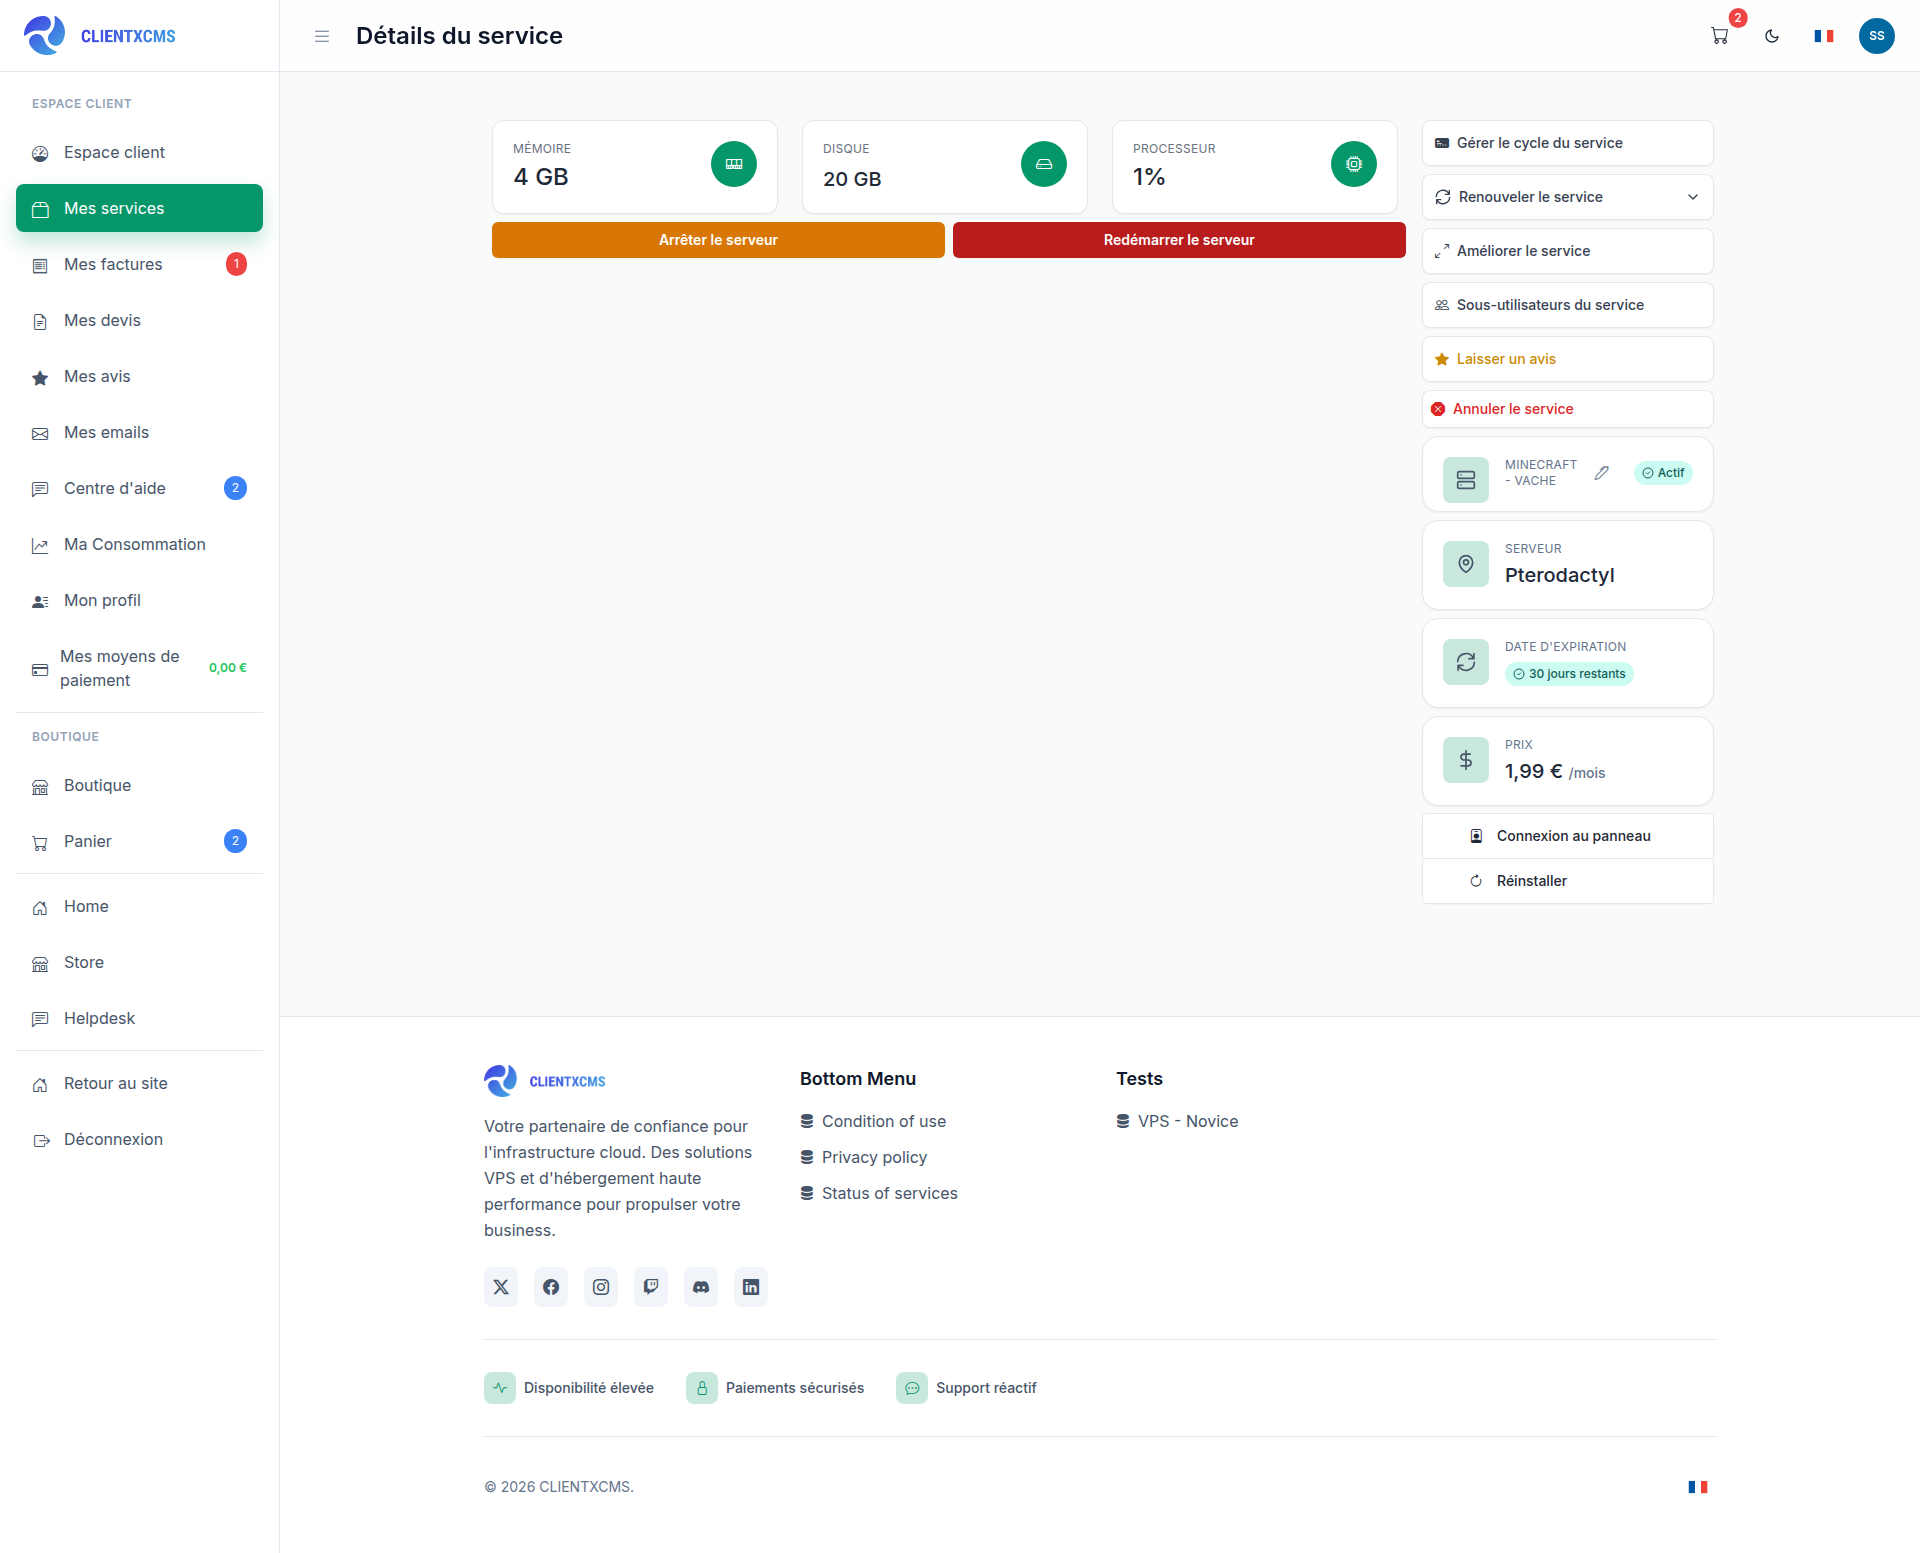Screen dimensions: 1920x1553
Task: Open language selector French flag in header
Action: coord(1824,36)
